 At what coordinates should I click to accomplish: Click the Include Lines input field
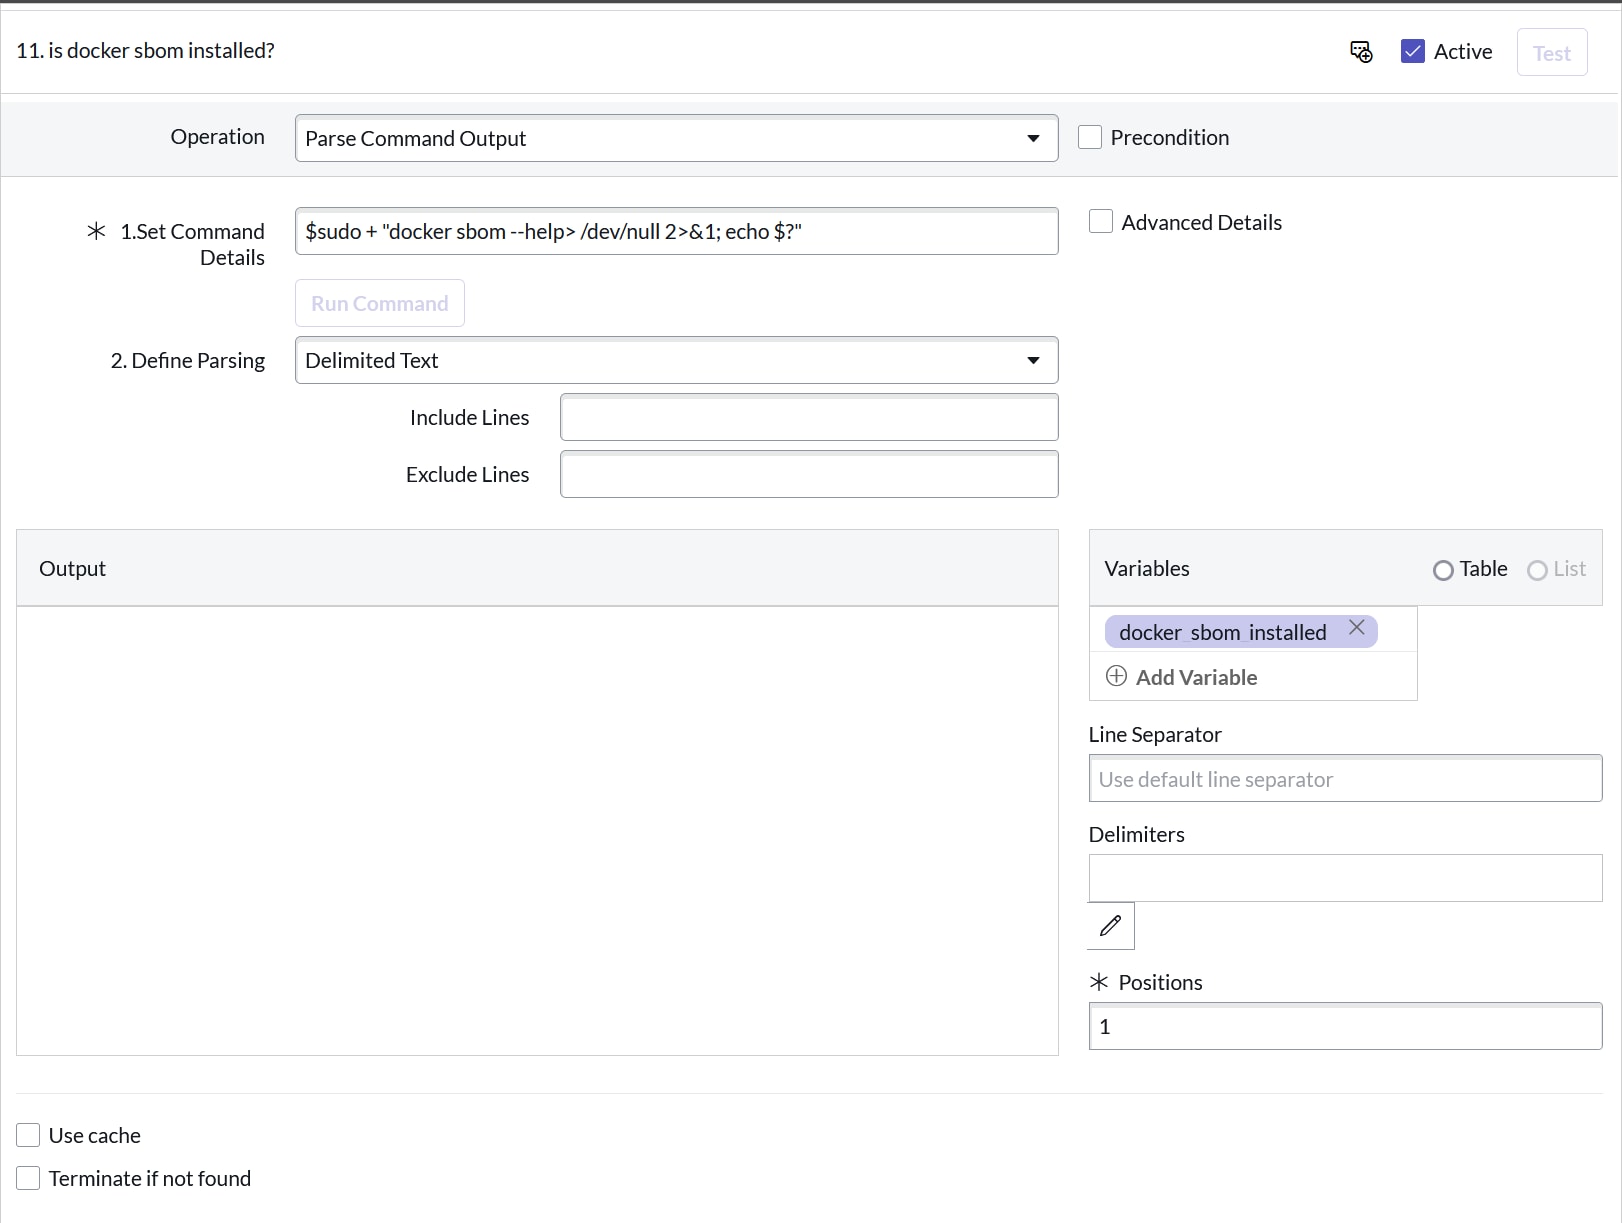808,417
